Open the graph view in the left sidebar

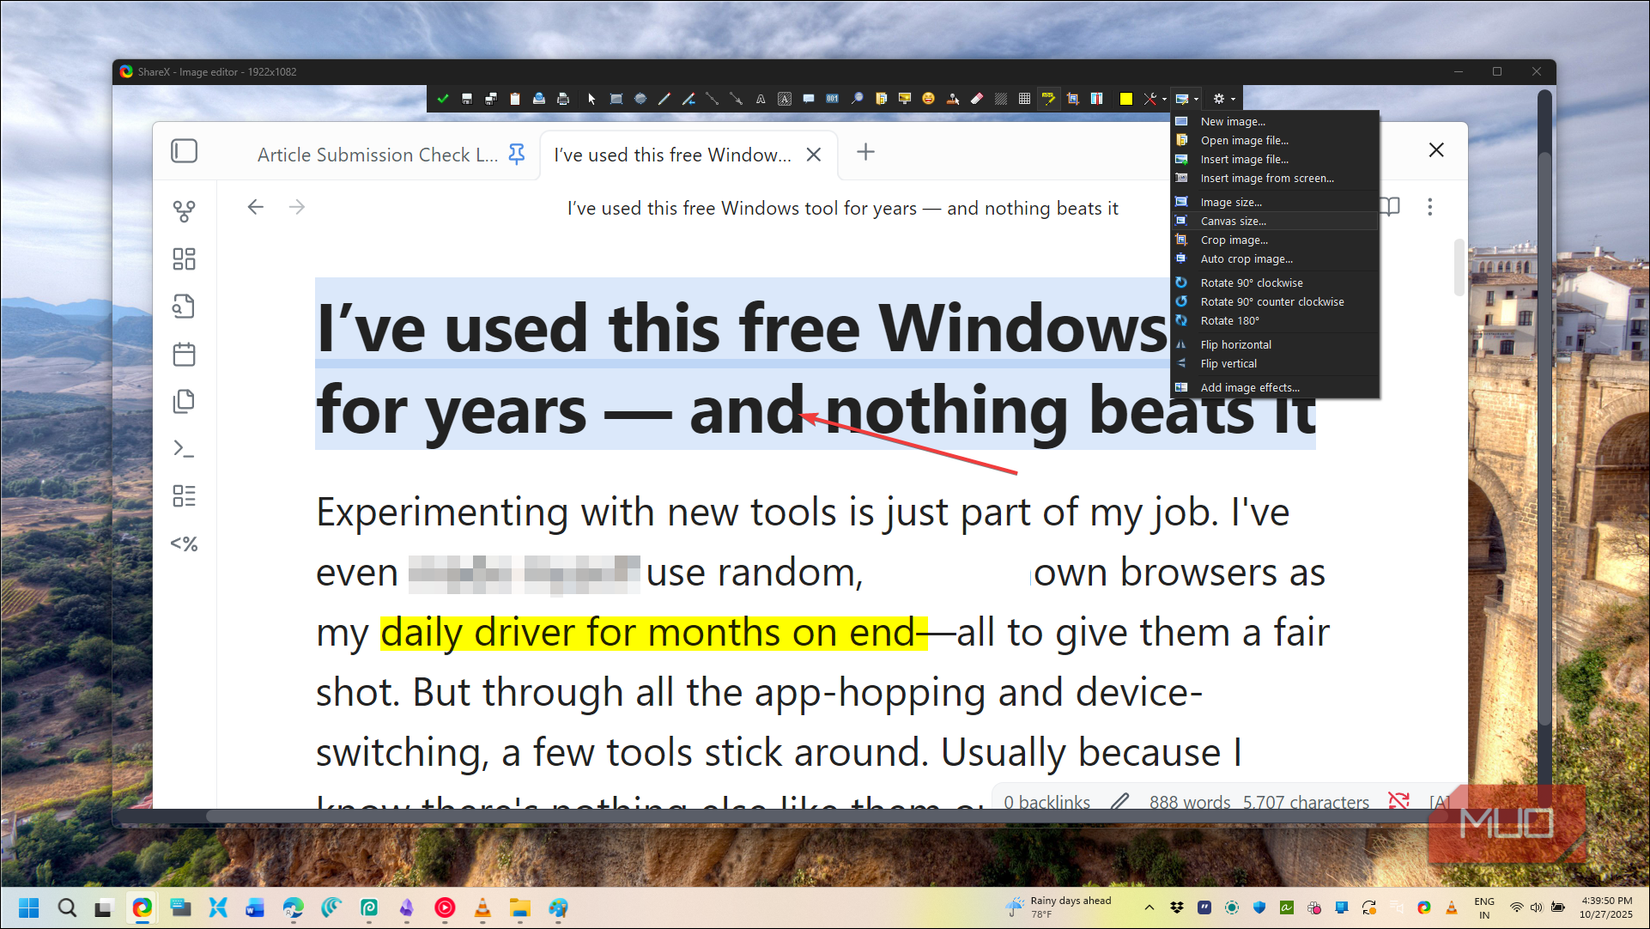click(x=184, y=210)
